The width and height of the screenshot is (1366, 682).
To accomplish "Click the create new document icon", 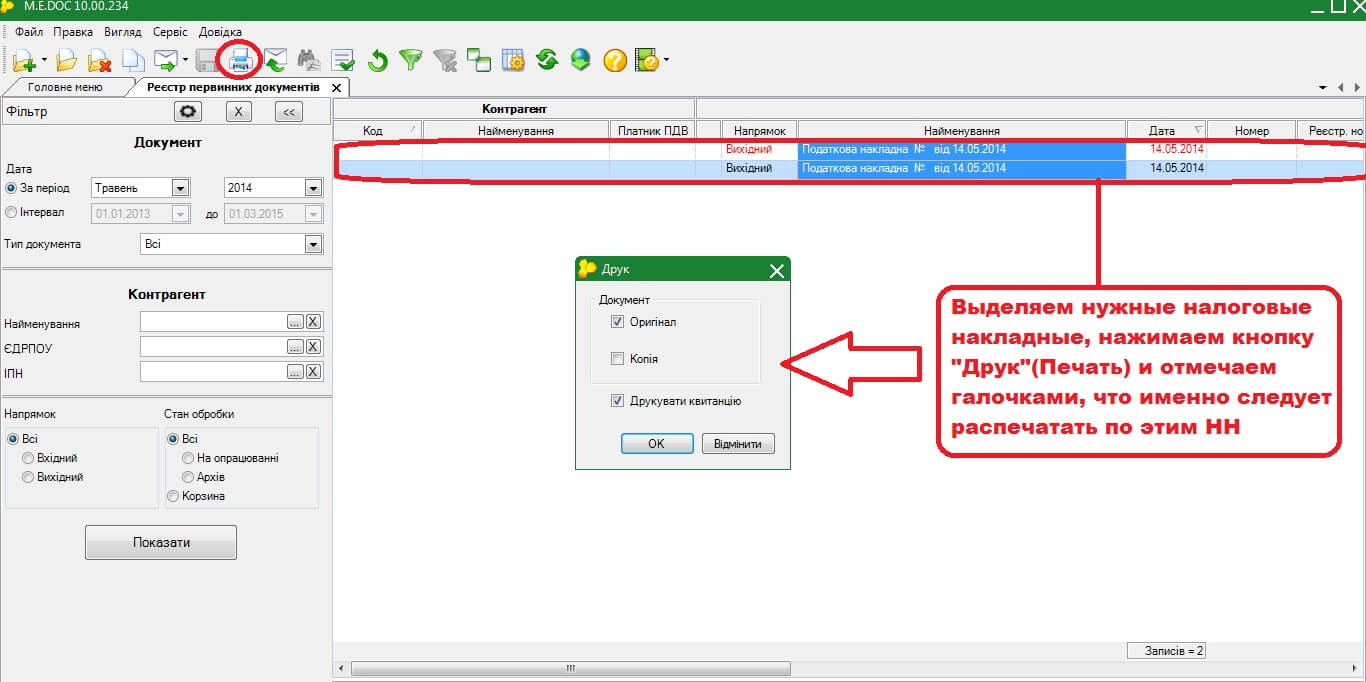I will coord(25,61).
